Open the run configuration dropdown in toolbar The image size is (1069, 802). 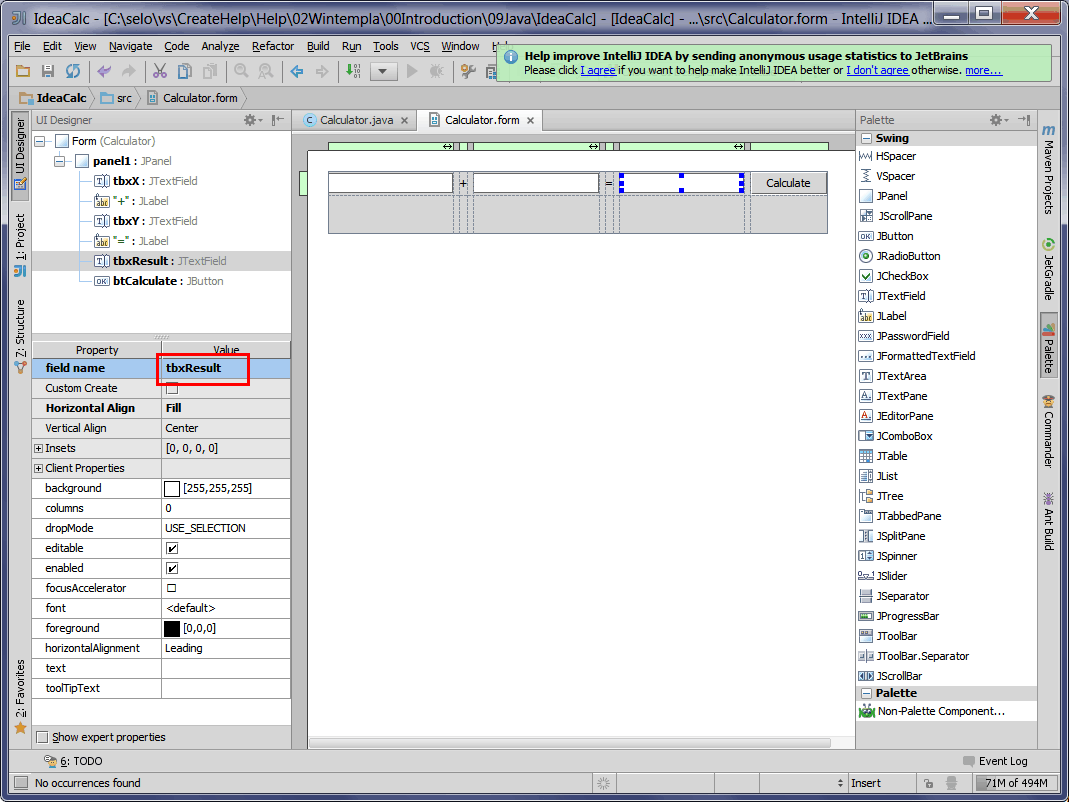click(384, 71)
